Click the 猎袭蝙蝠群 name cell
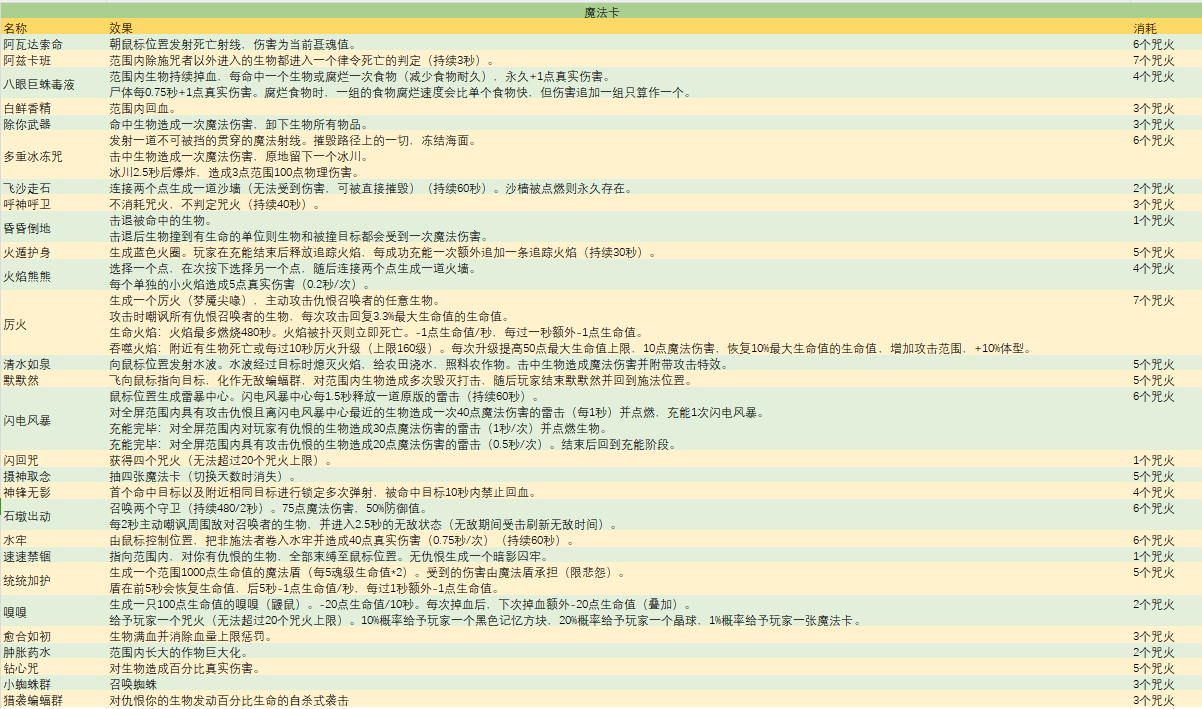The width and height of the screenshot is (1202, 709). click(33, 700)
